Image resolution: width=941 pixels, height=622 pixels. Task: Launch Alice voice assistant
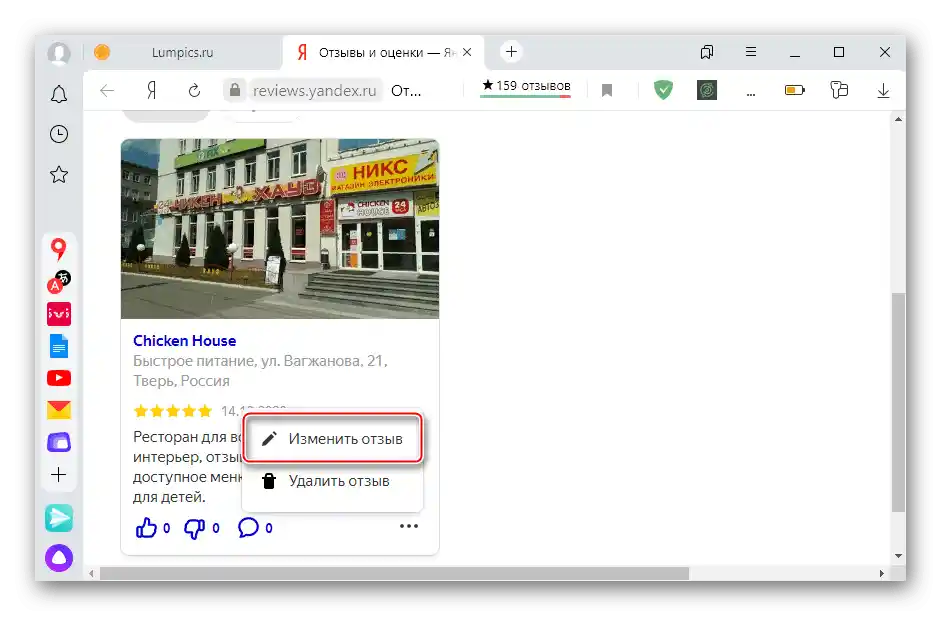pos(59,558)
